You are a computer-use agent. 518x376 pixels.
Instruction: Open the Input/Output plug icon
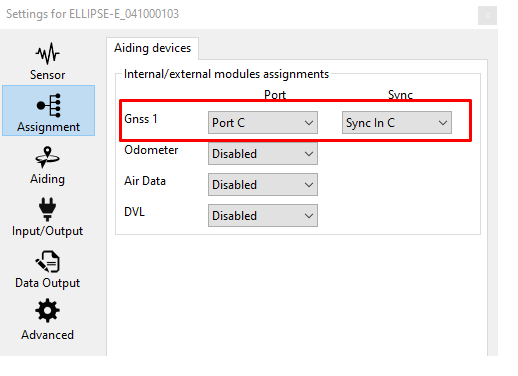[x=47, y=209]
